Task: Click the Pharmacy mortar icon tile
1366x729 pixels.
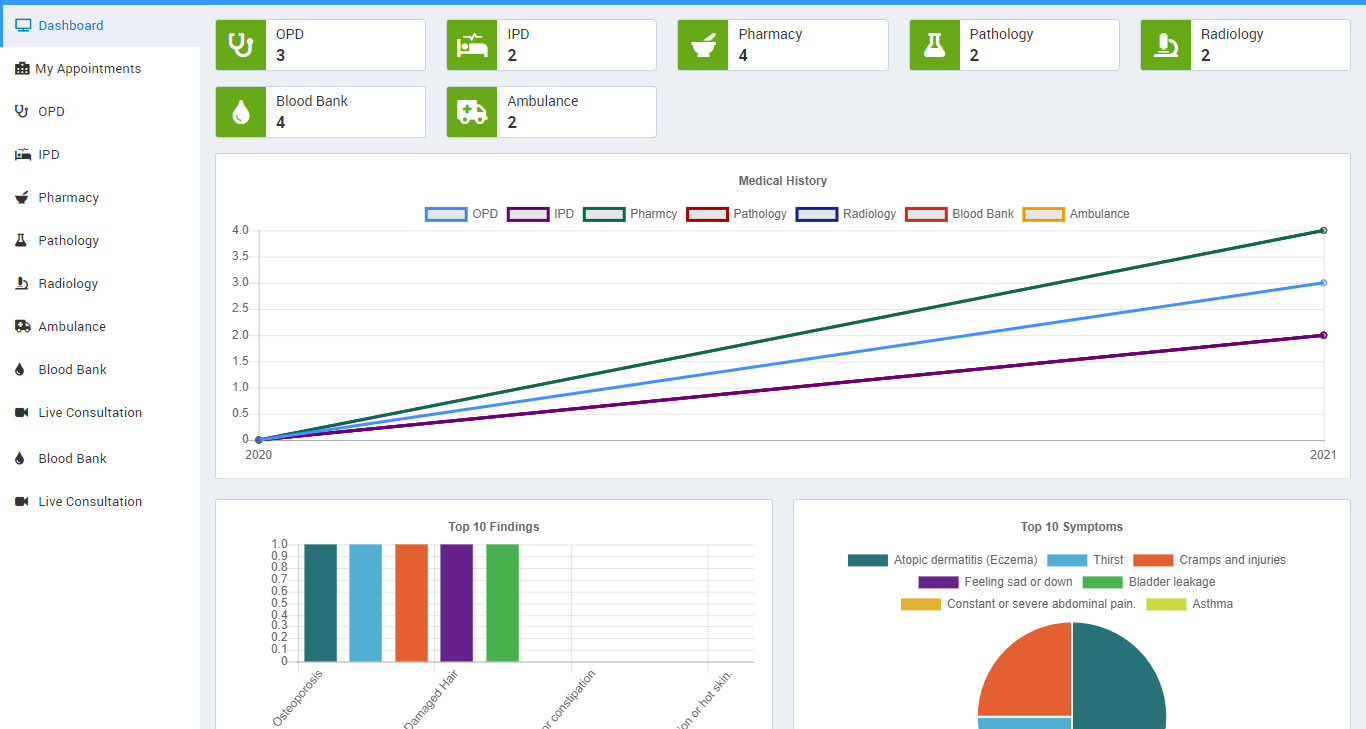Action: pyautogui.click(x=703, y=45)
